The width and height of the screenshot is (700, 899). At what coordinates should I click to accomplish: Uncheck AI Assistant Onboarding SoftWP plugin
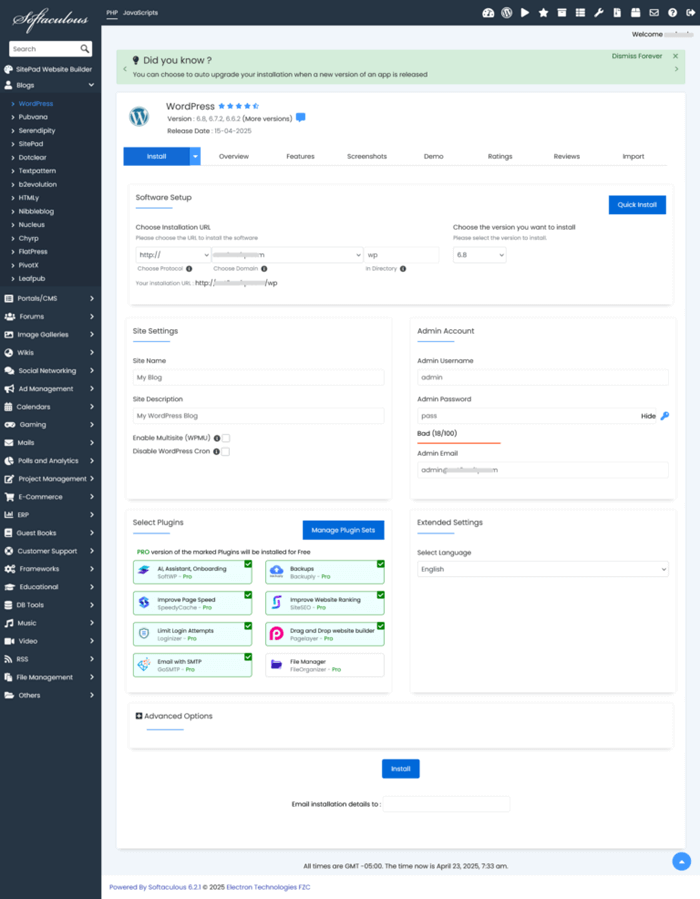248,564
